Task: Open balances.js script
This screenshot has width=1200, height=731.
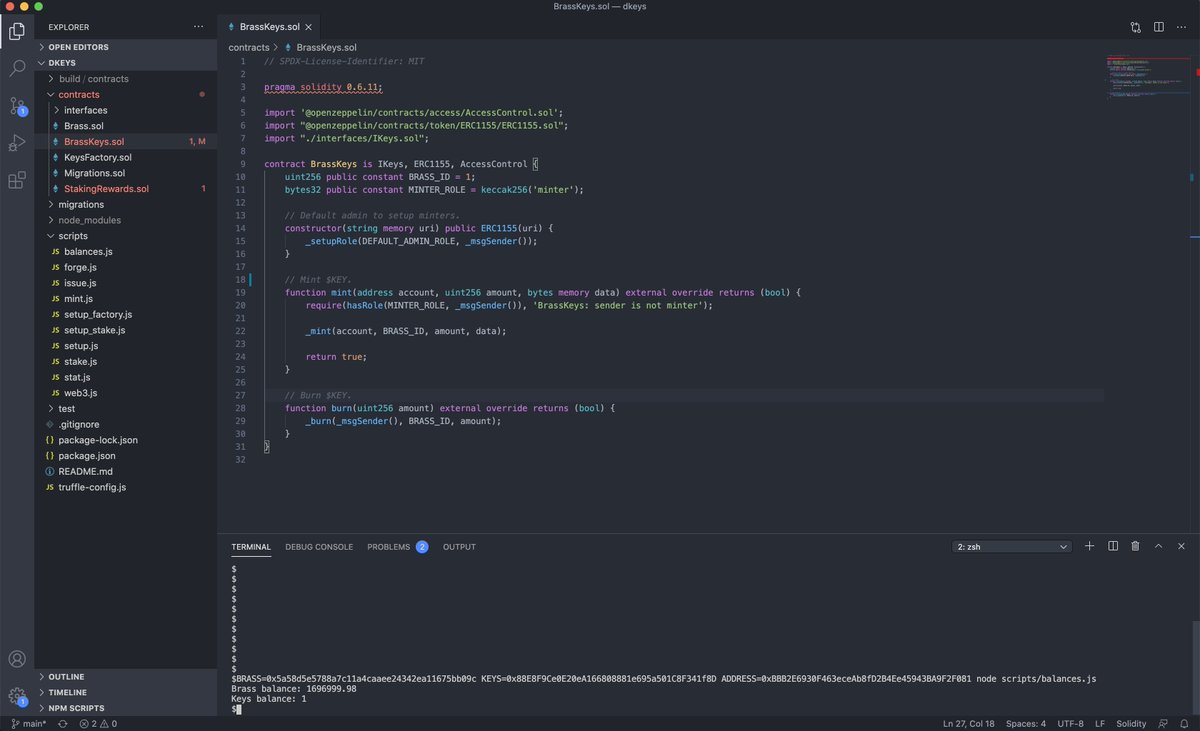Action: 126,251
